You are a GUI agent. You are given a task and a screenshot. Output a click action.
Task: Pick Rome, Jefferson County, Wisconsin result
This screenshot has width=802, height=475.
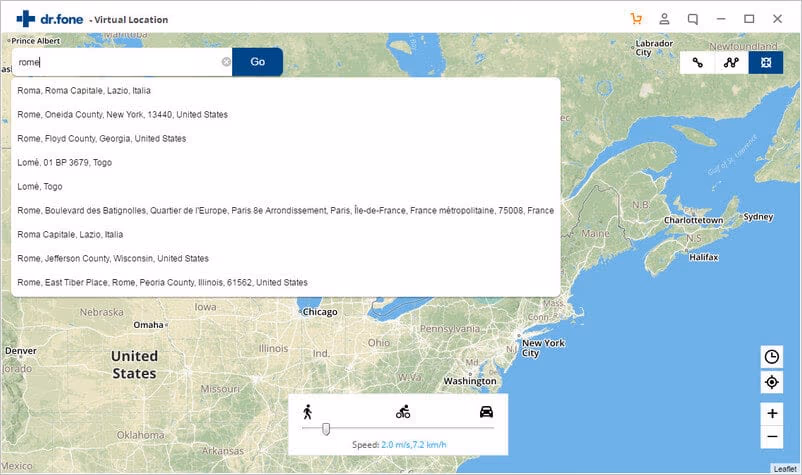(114, 258)
